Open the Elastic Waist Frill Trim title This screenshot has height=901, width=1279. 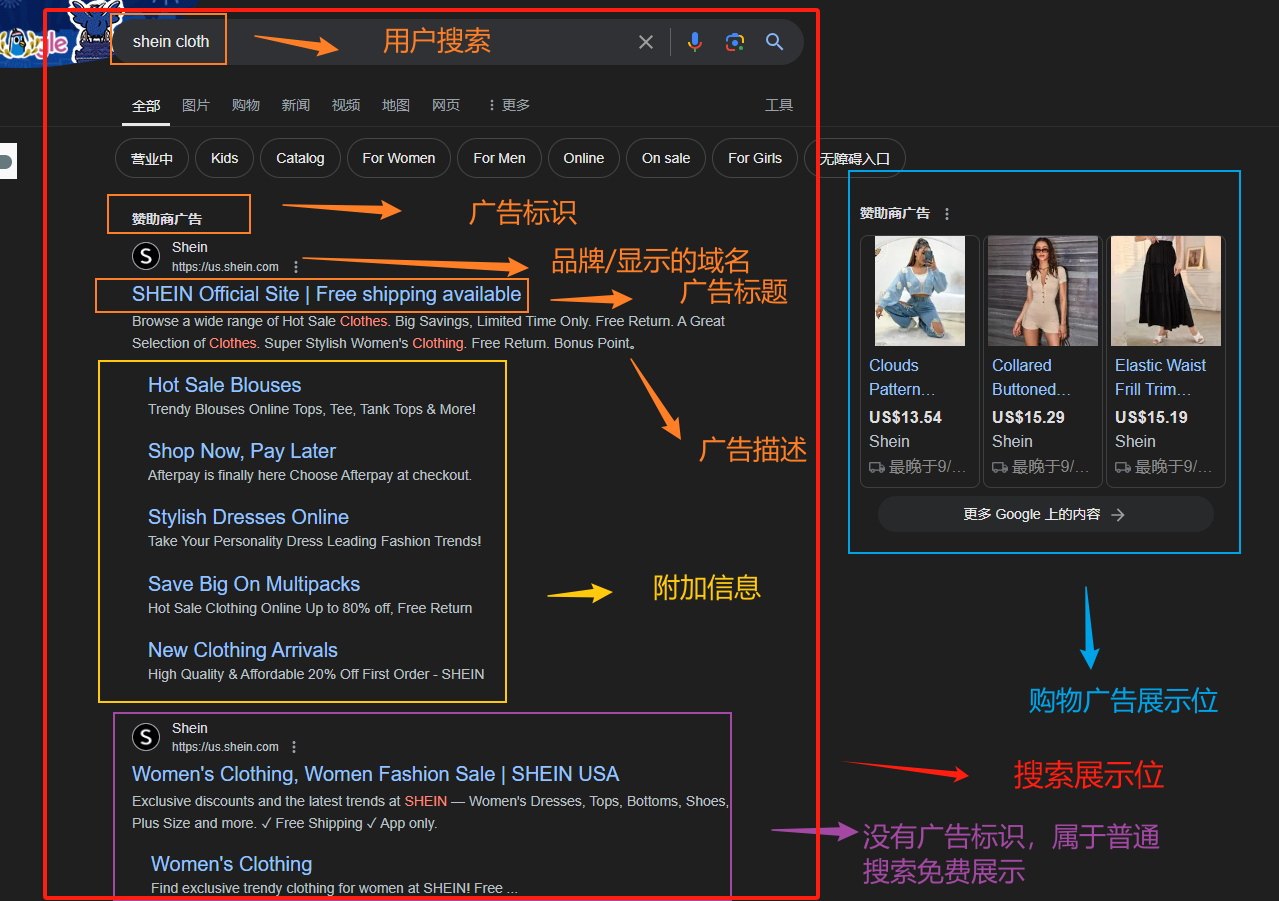click(1160, 377)
